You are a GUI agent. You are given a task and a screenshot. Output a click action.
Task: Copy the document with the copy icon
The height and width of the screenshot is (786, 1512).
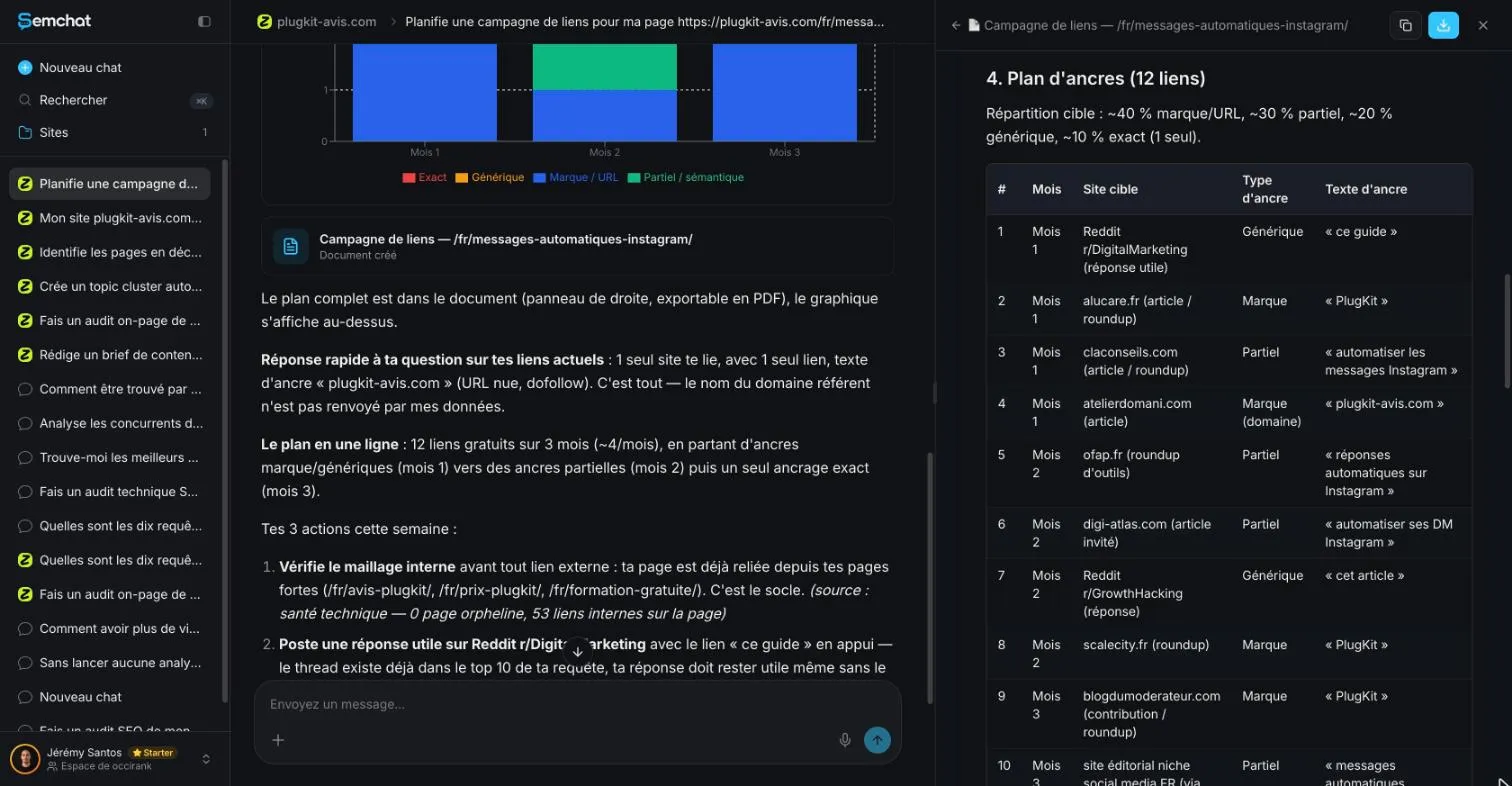[1405, 25]
